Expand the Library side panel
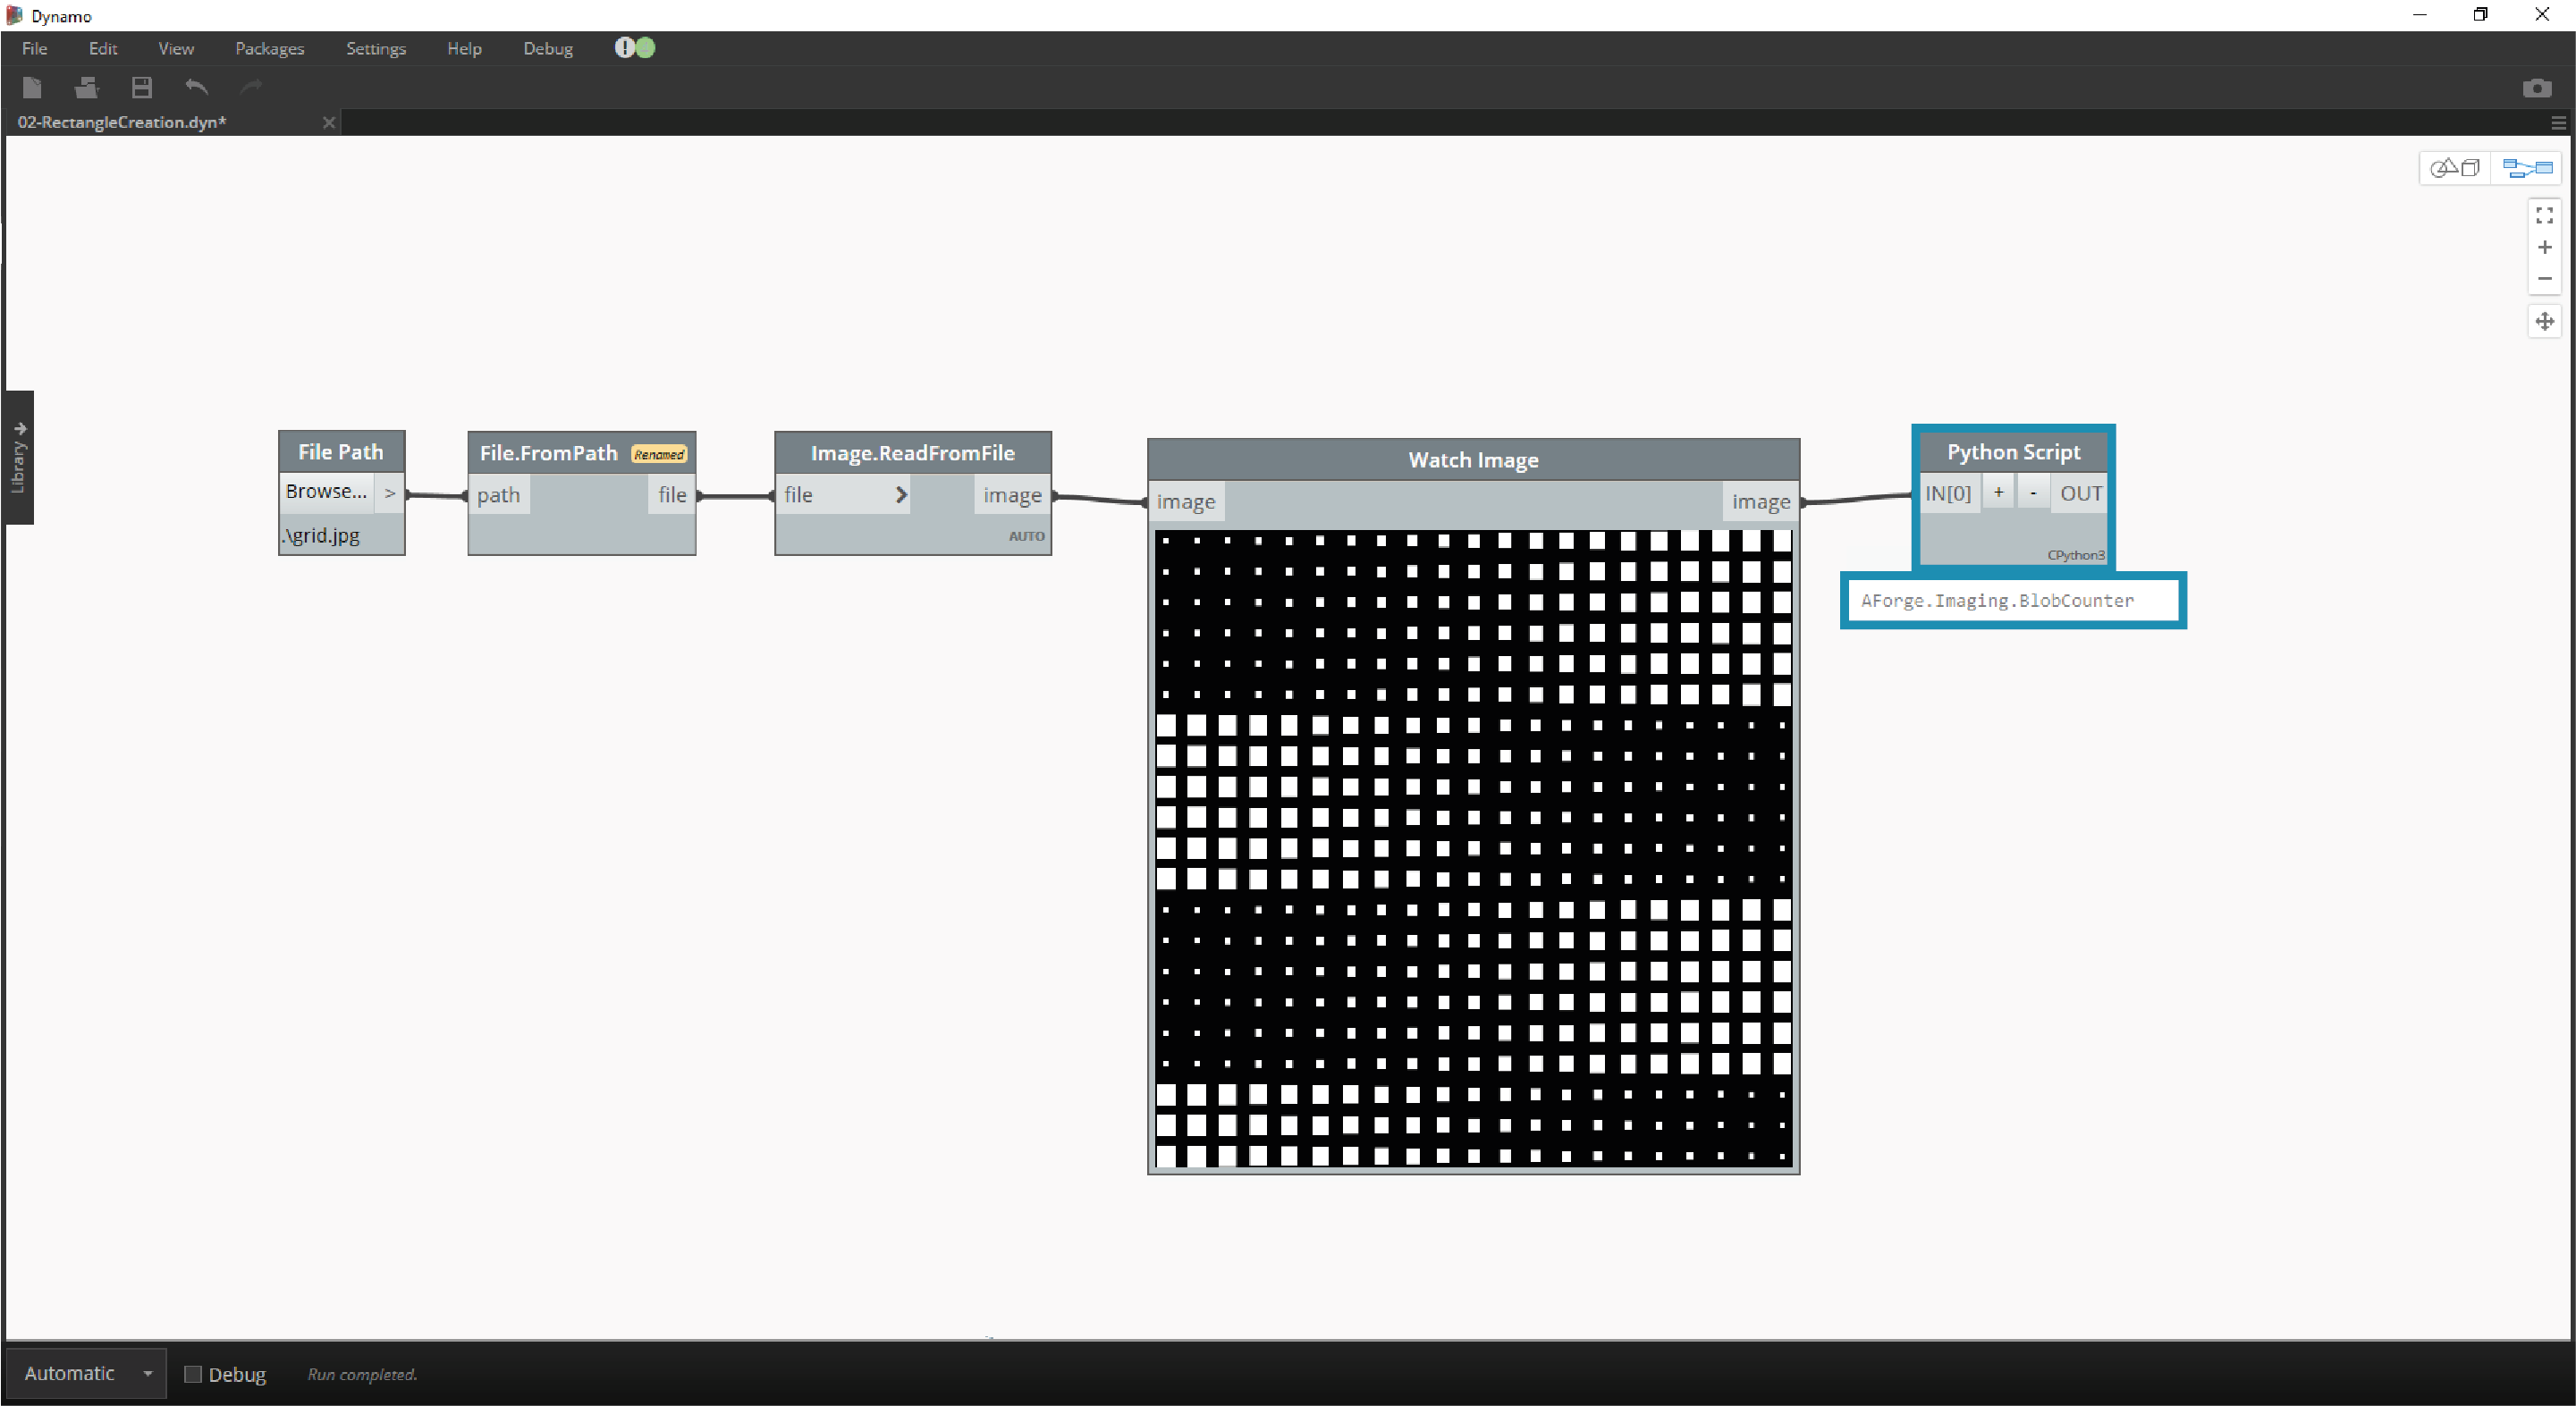Viewport: 2576px width, 1406px height. pos(18,457)
